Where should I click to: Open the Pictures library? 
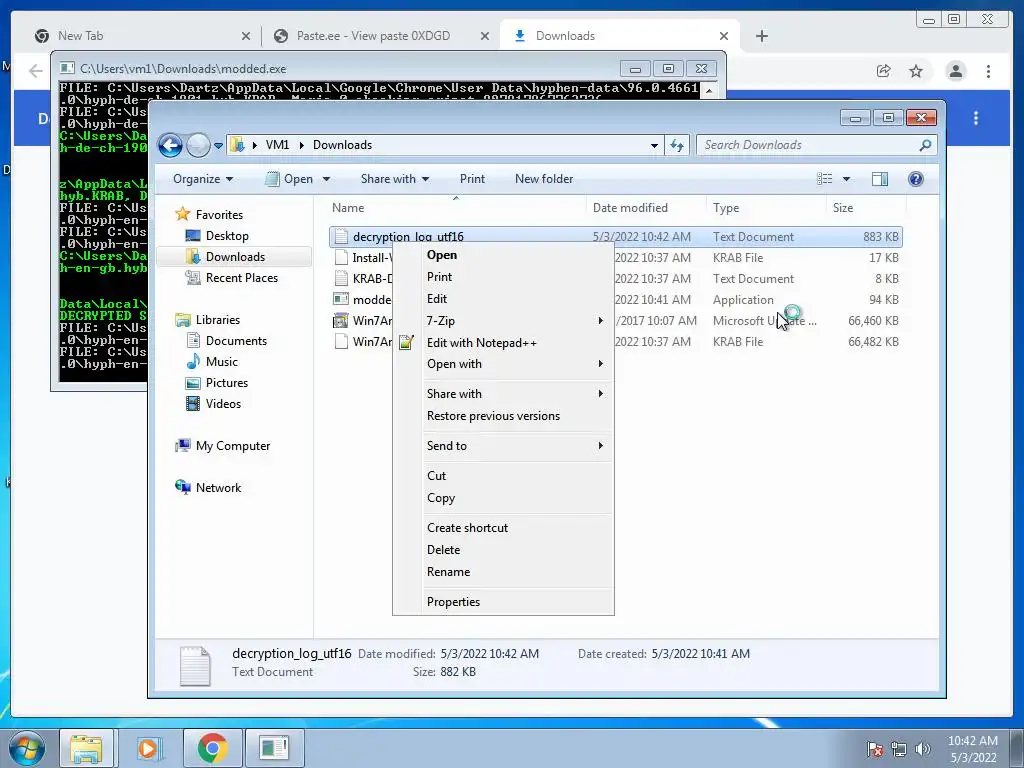click(227, 383)
